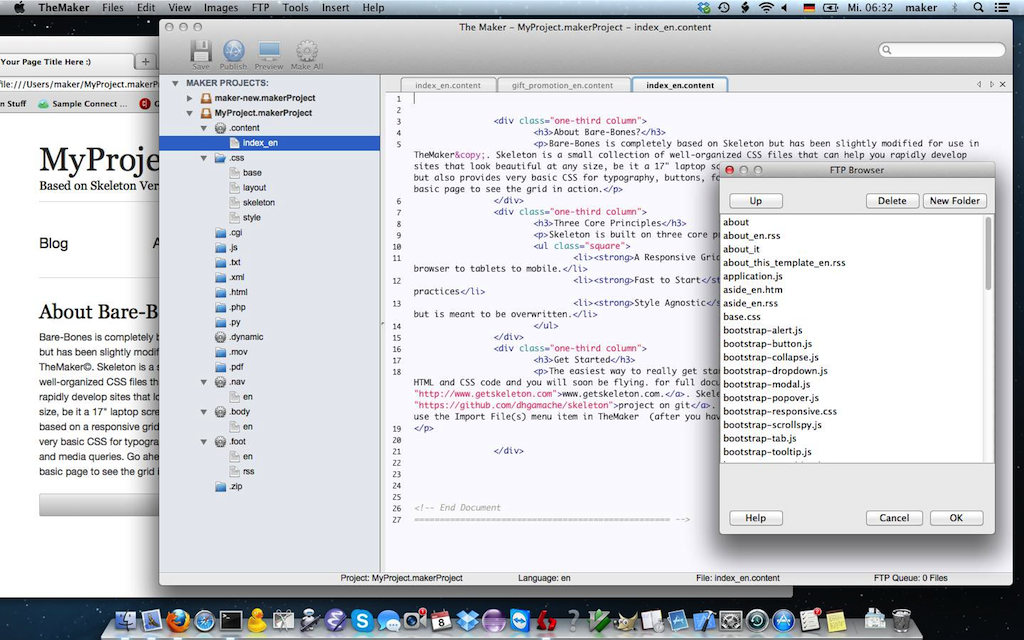Collapse the .body folder
Screen dimensions: 1024x640
click(x=204, y=412)
